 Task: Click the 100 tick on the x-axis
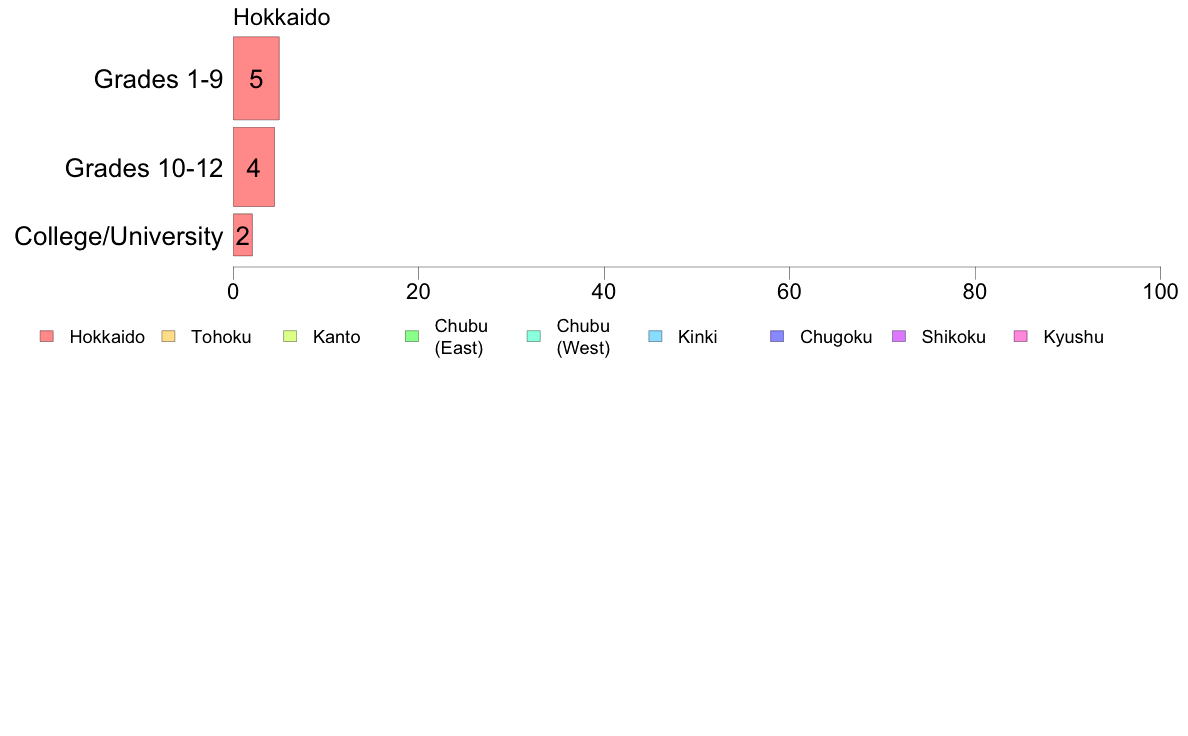[x=1160, y=291]
